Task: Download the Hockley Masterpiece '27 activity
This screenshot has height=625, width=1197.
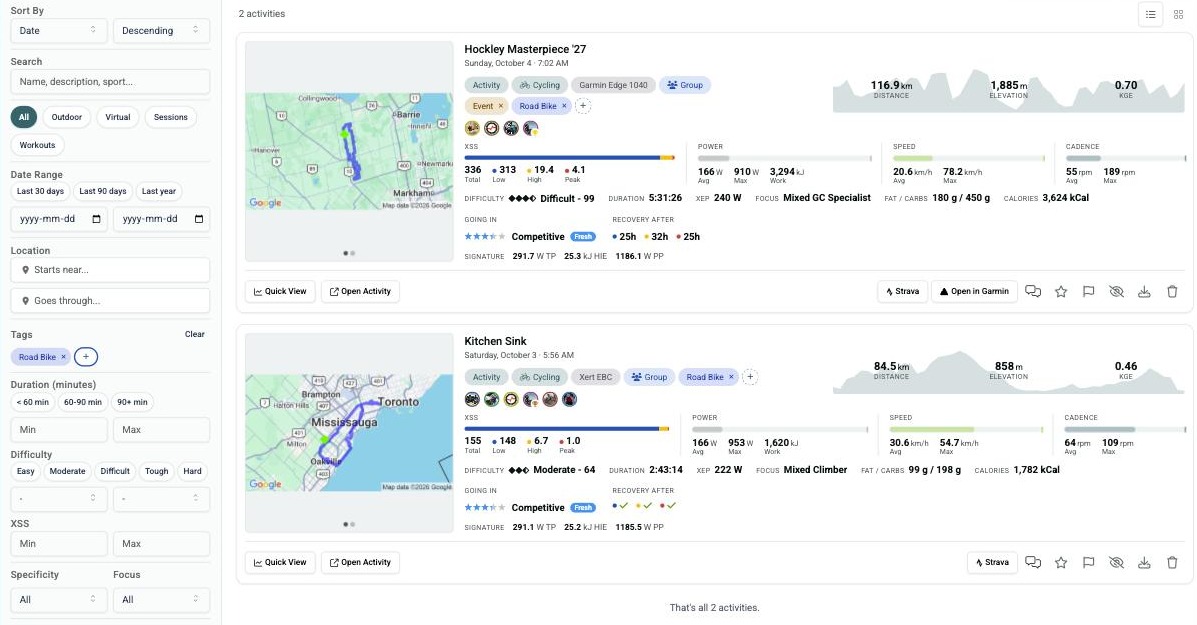Action: click(x=1144, y=292)
